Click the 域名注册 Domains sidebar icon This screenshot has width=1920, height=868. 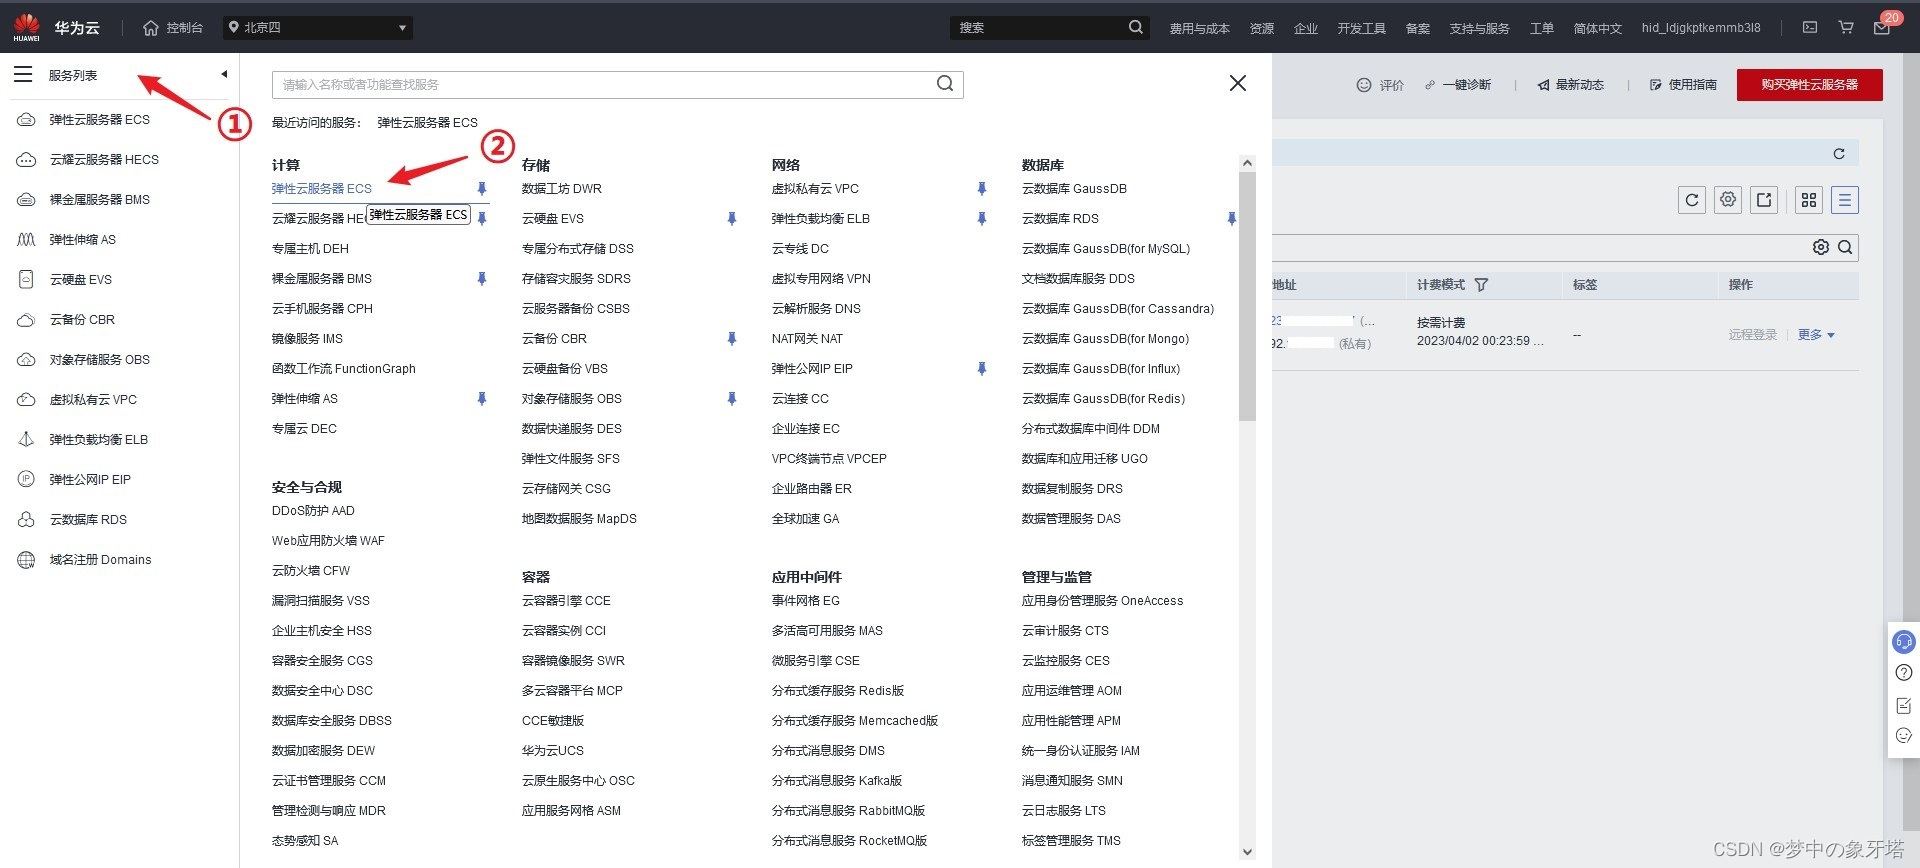pos(26,560)
